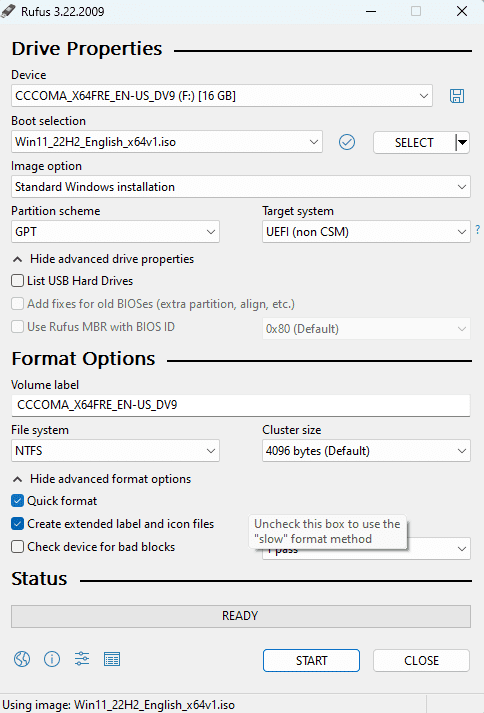Image resolution: width=484 pixels, height=713 pixels.
Task: Open the settings sliders icon
Action: point(82,658)
